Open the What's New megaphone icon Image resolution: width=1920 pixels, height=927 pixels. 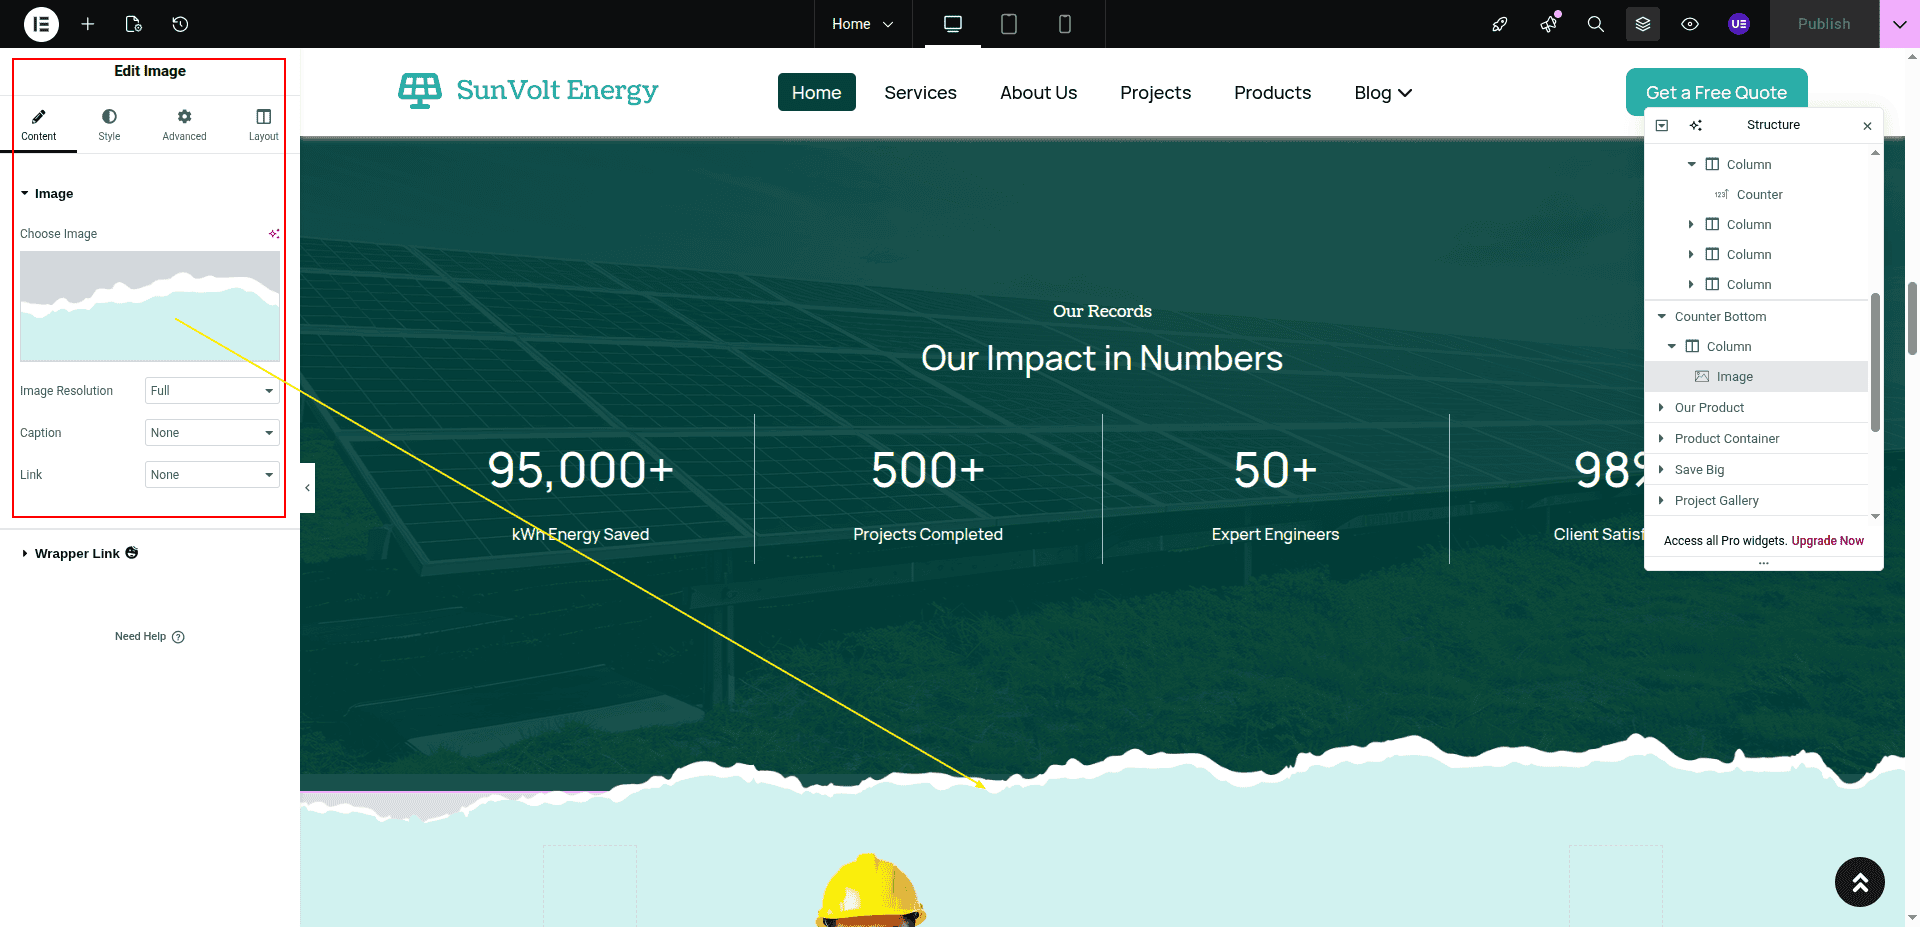(x=1548, y=24)
